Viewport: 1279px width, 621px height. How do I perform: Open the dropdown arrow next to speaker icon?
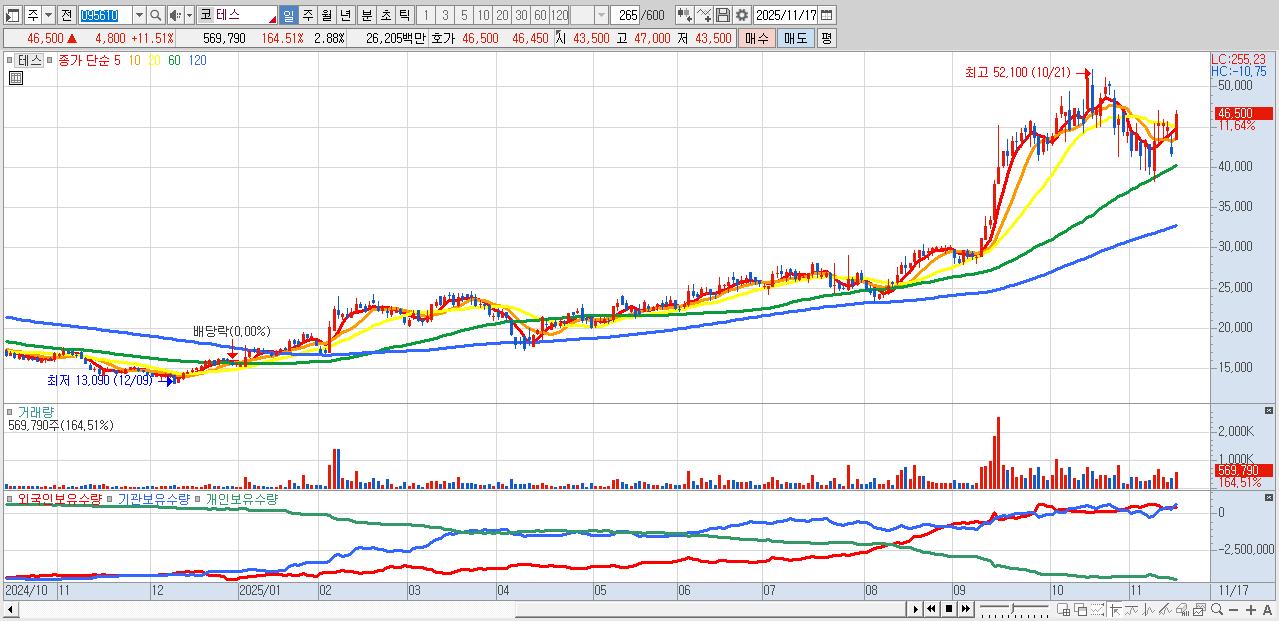(x=190, y=15)
